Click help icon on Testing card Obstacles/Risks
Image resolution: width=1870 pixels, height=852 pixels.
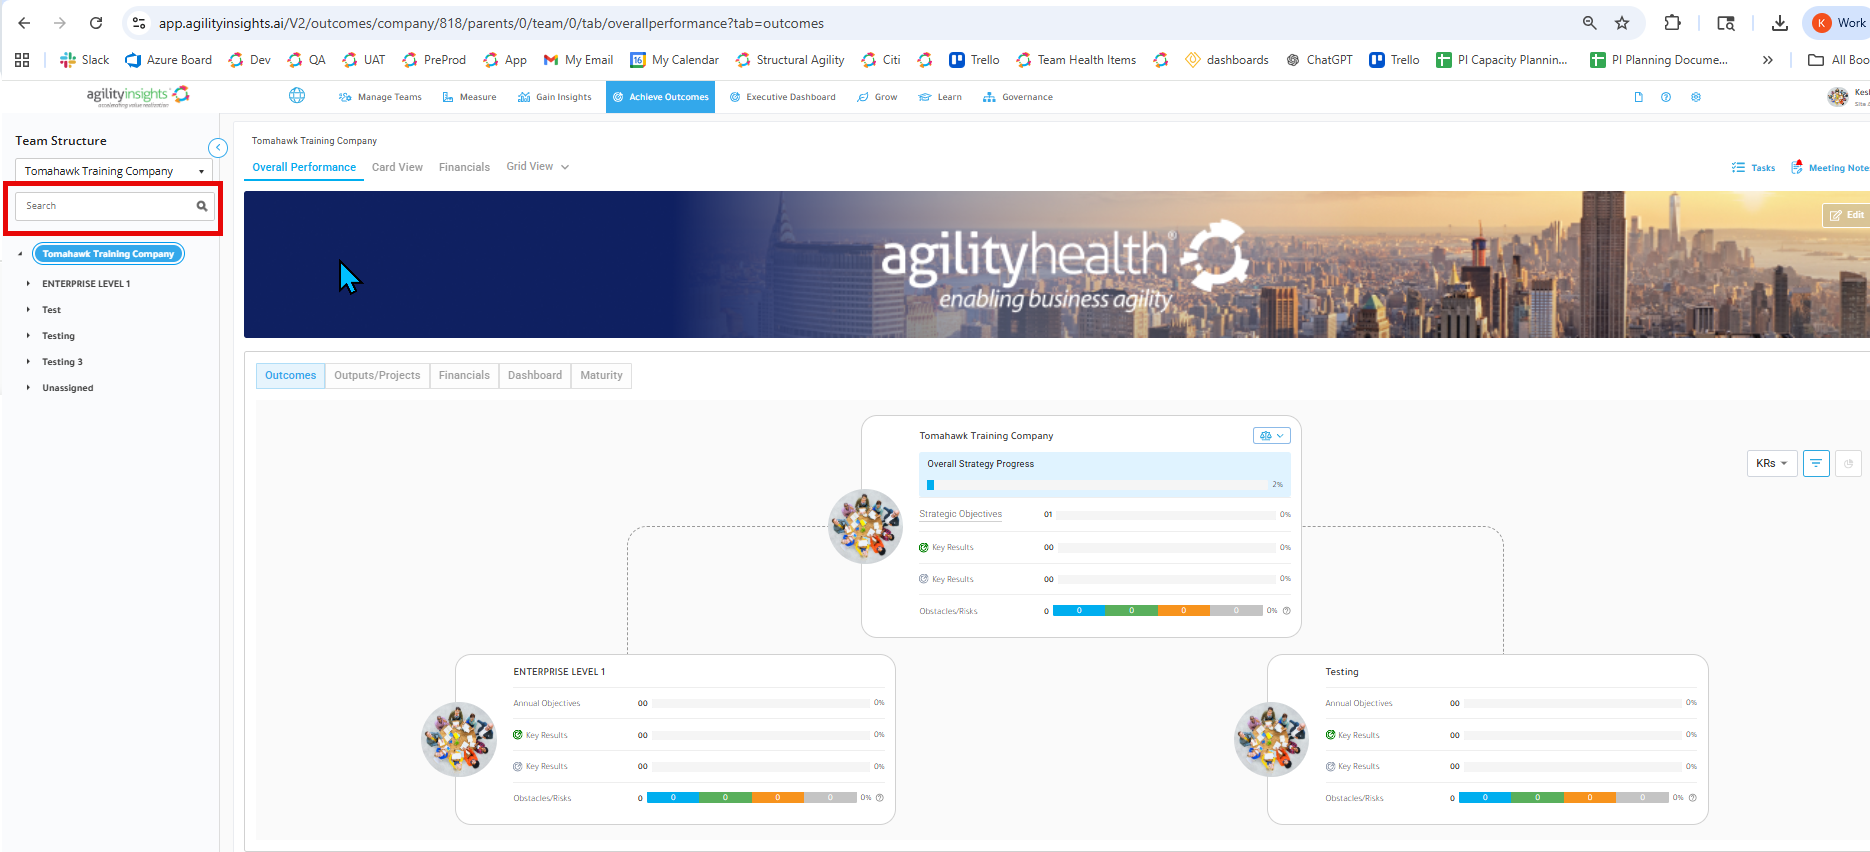tap(1692, 798)
